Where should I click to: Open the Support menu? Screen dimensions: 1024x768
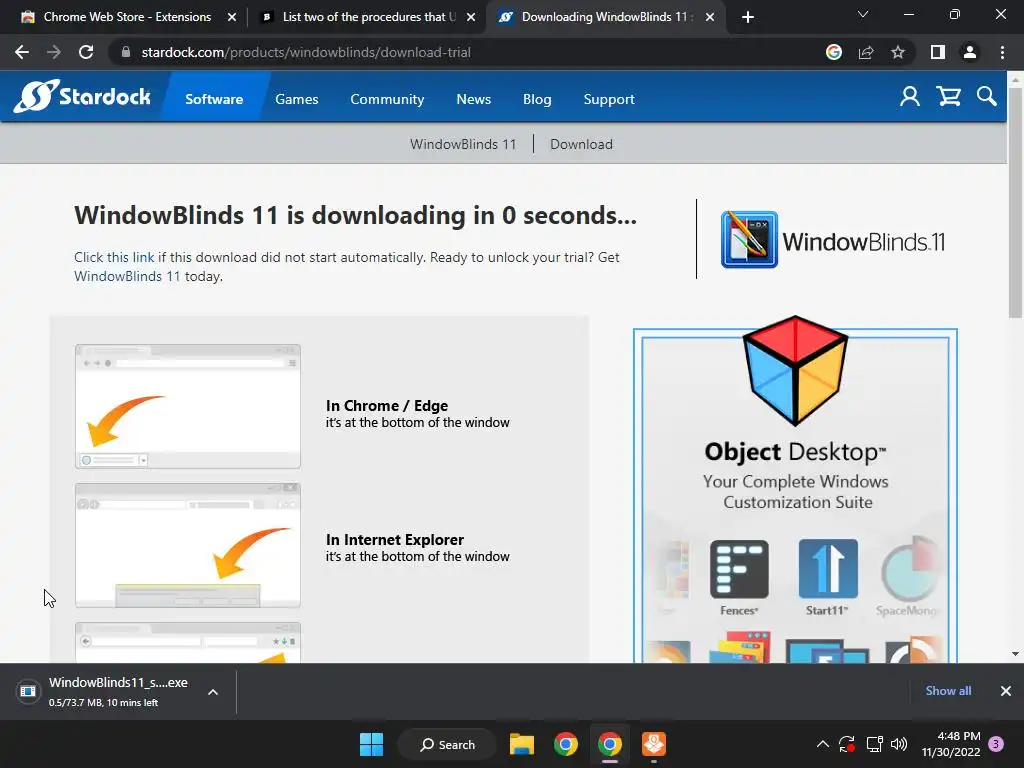tap(609, 99)
